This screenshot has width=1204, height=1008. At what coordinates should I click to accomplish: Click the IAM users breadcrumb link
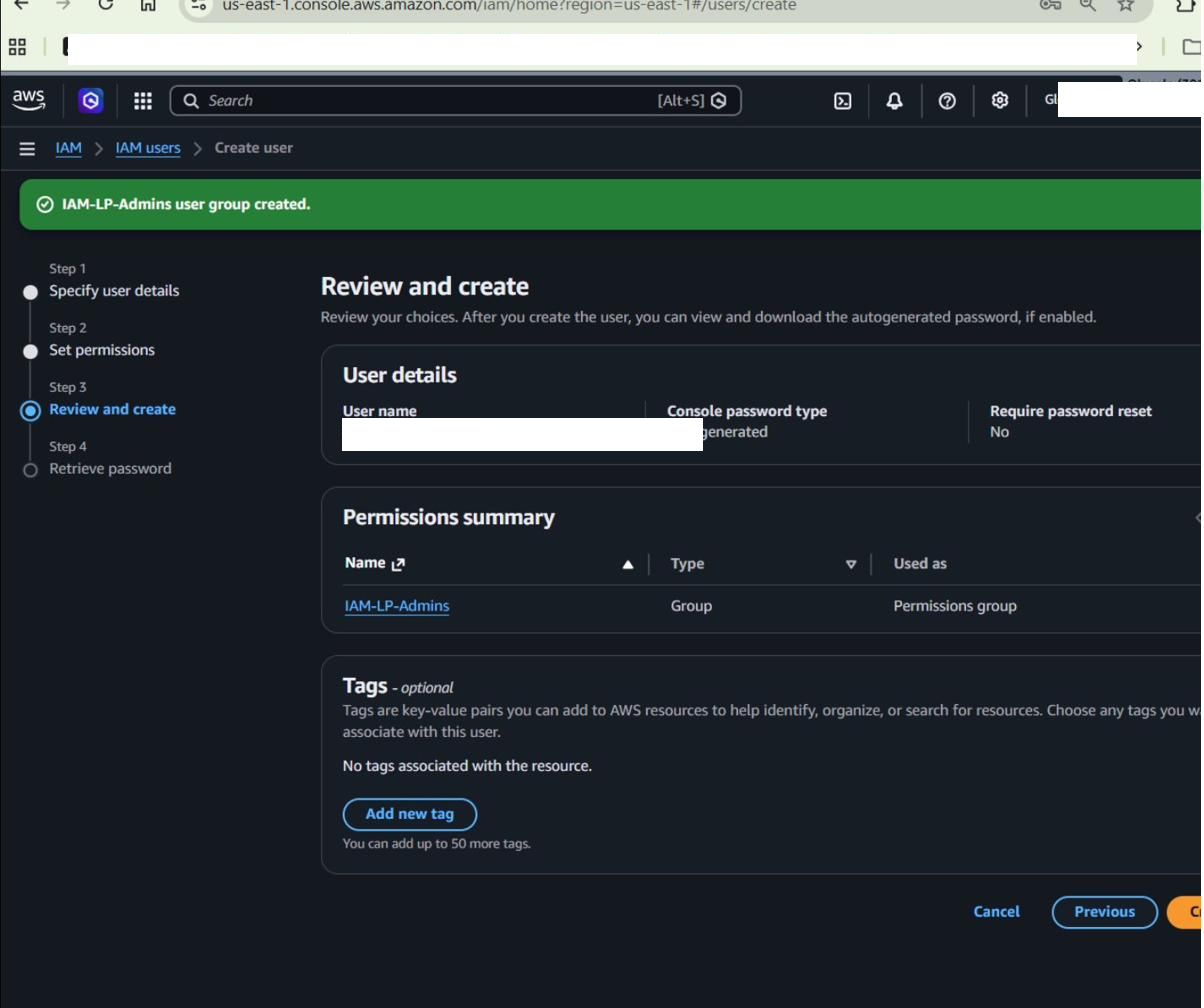[x=148, y=148]
